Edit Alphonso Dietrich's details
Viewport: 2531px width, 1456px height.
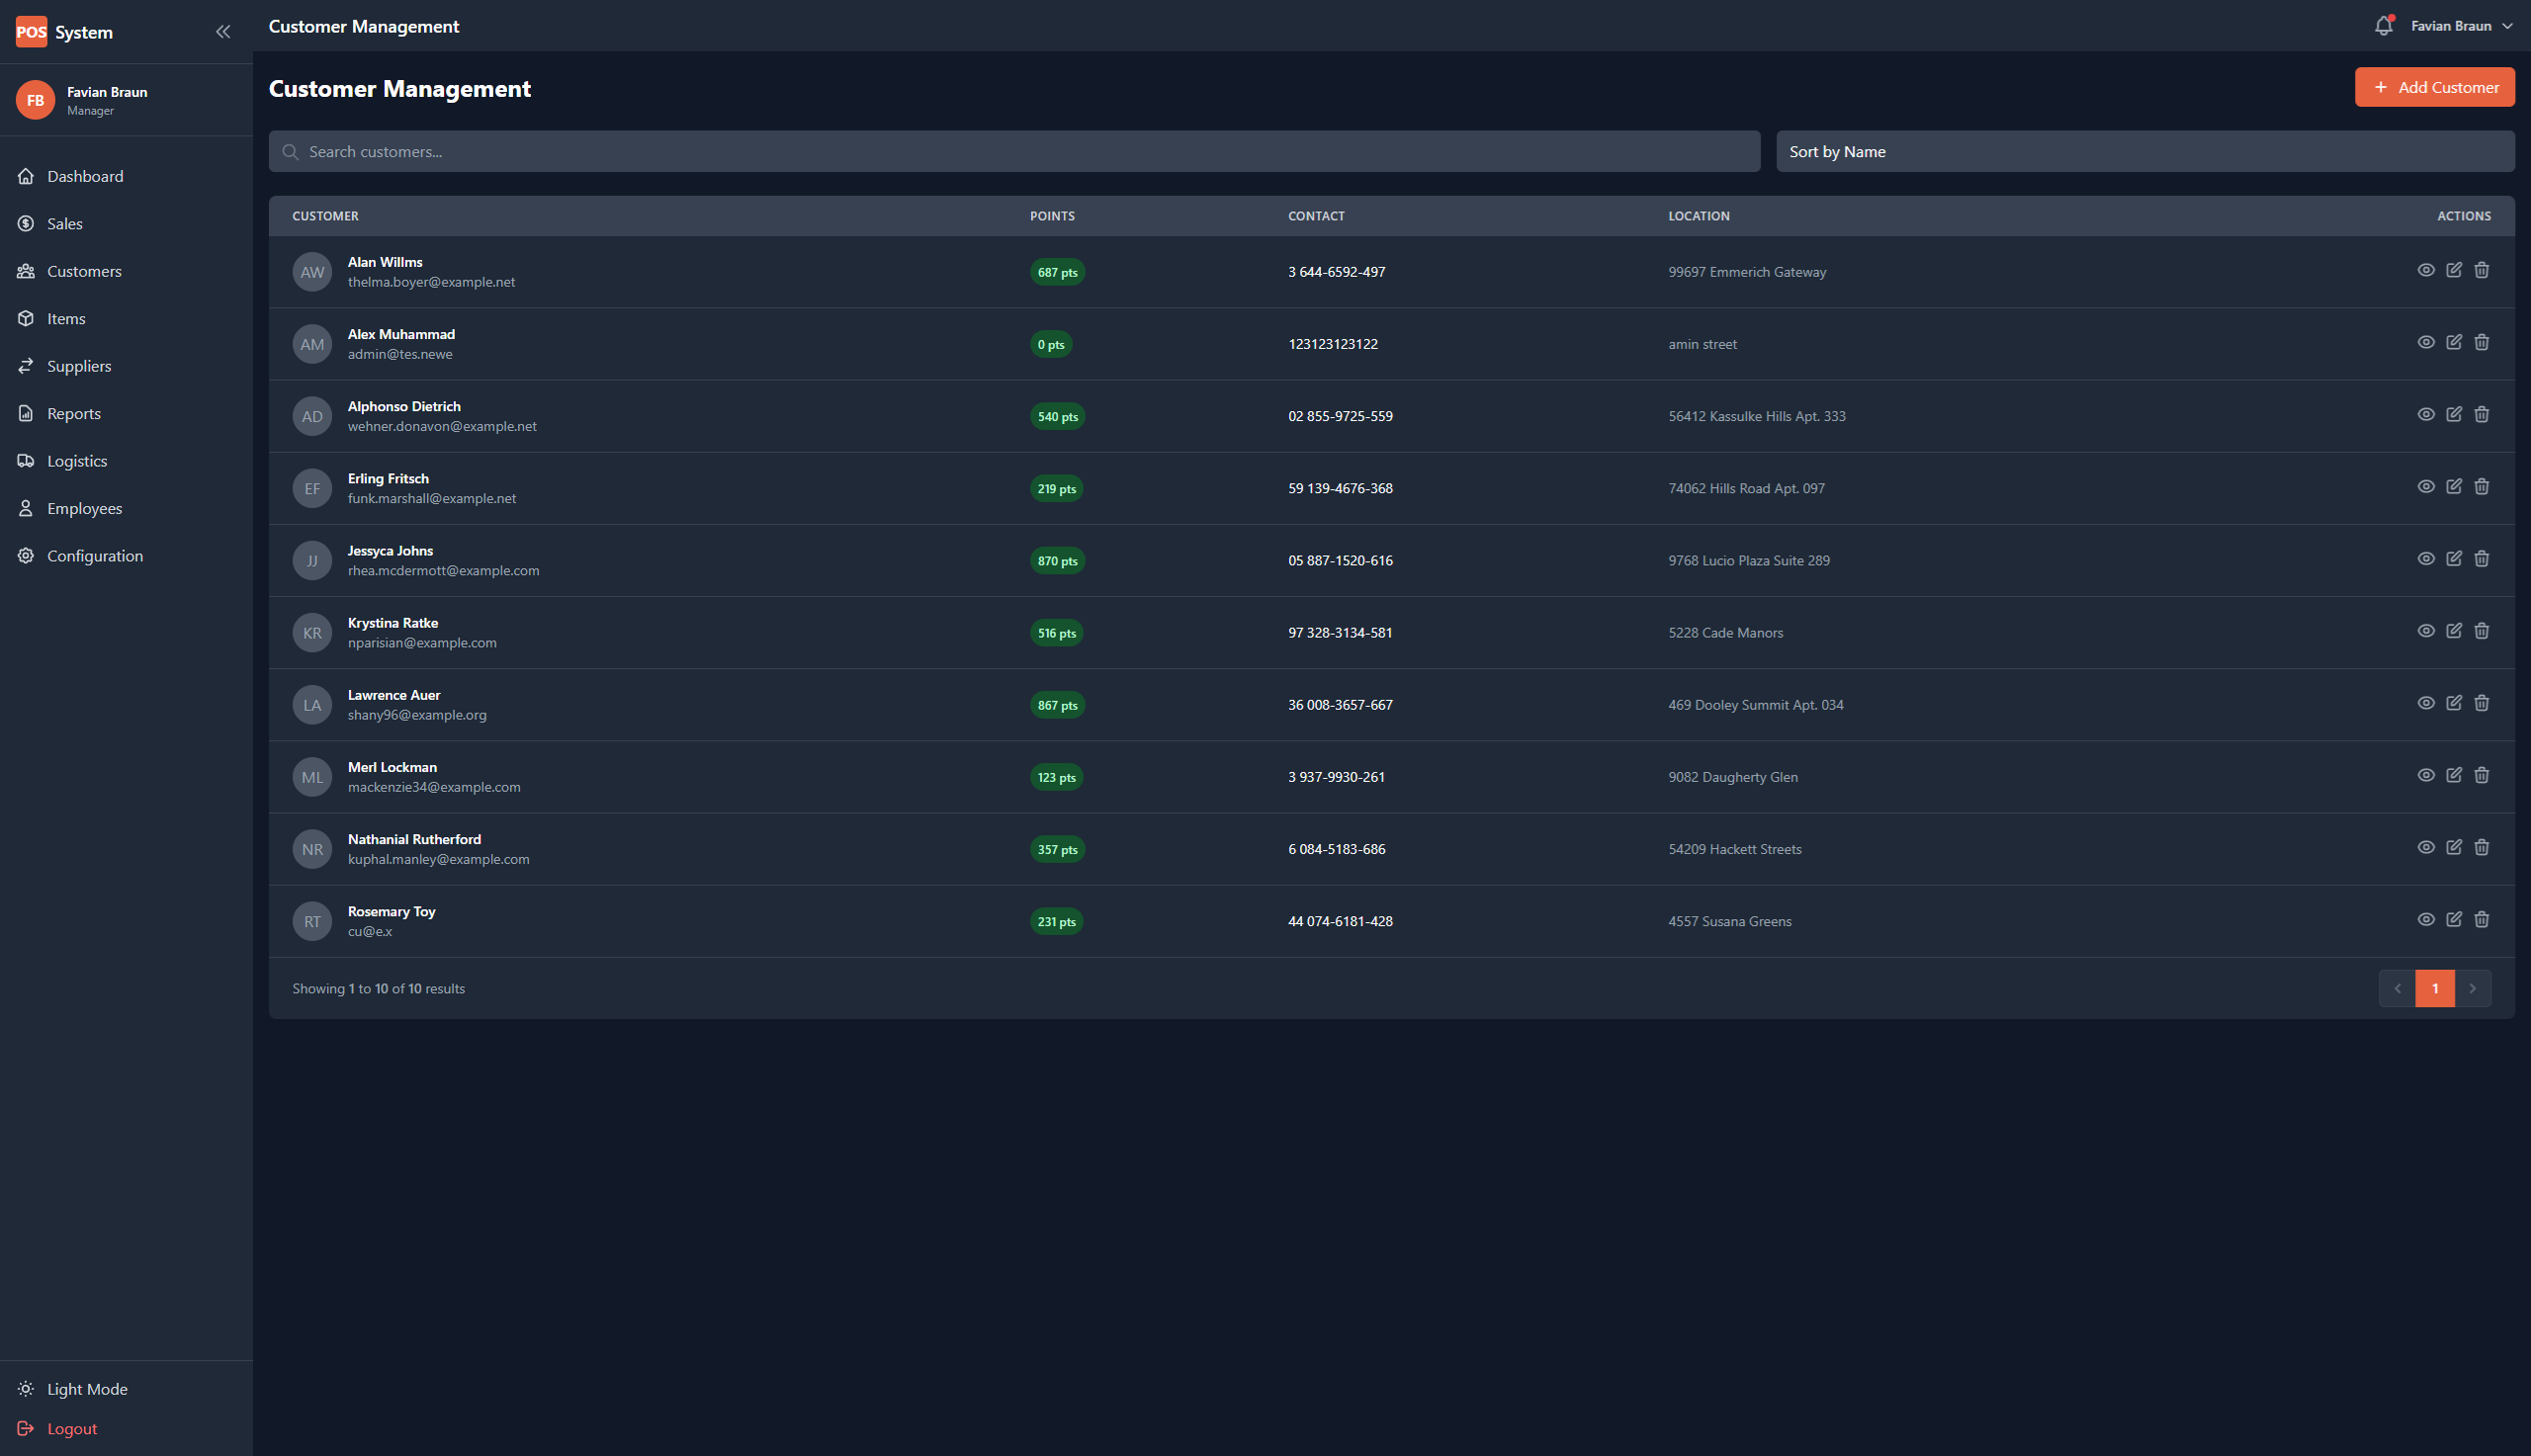2454,414
